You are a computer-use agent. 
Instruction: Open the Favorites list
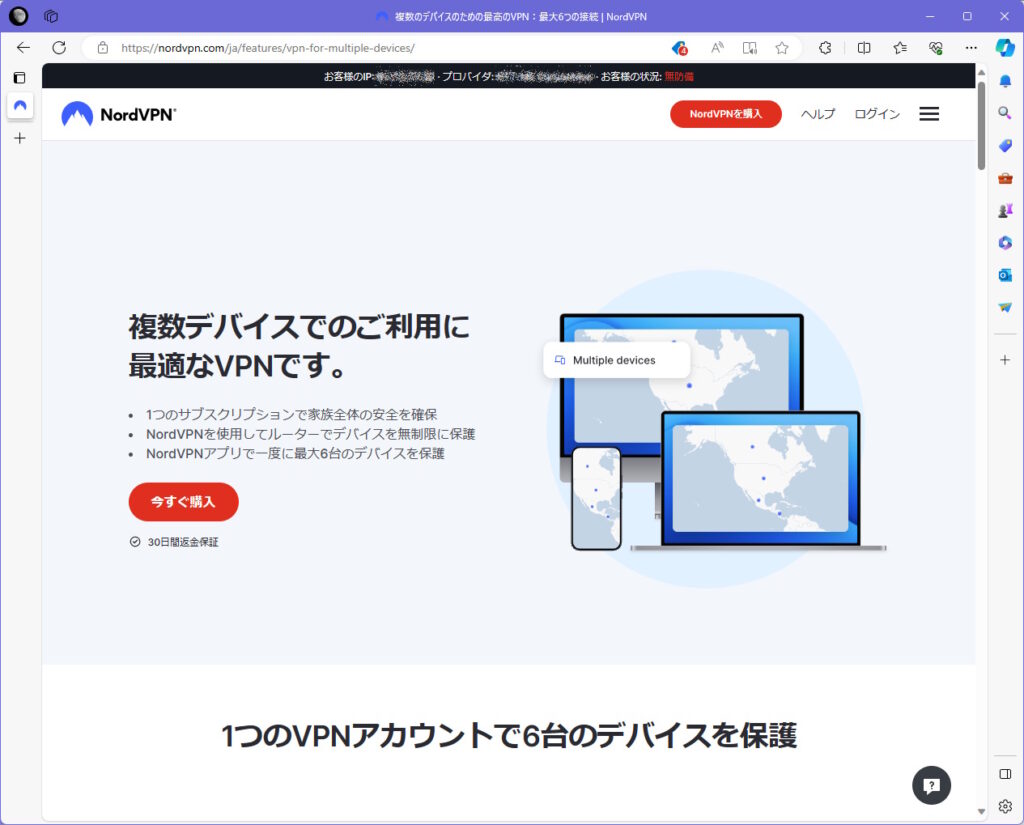(900, 48)
